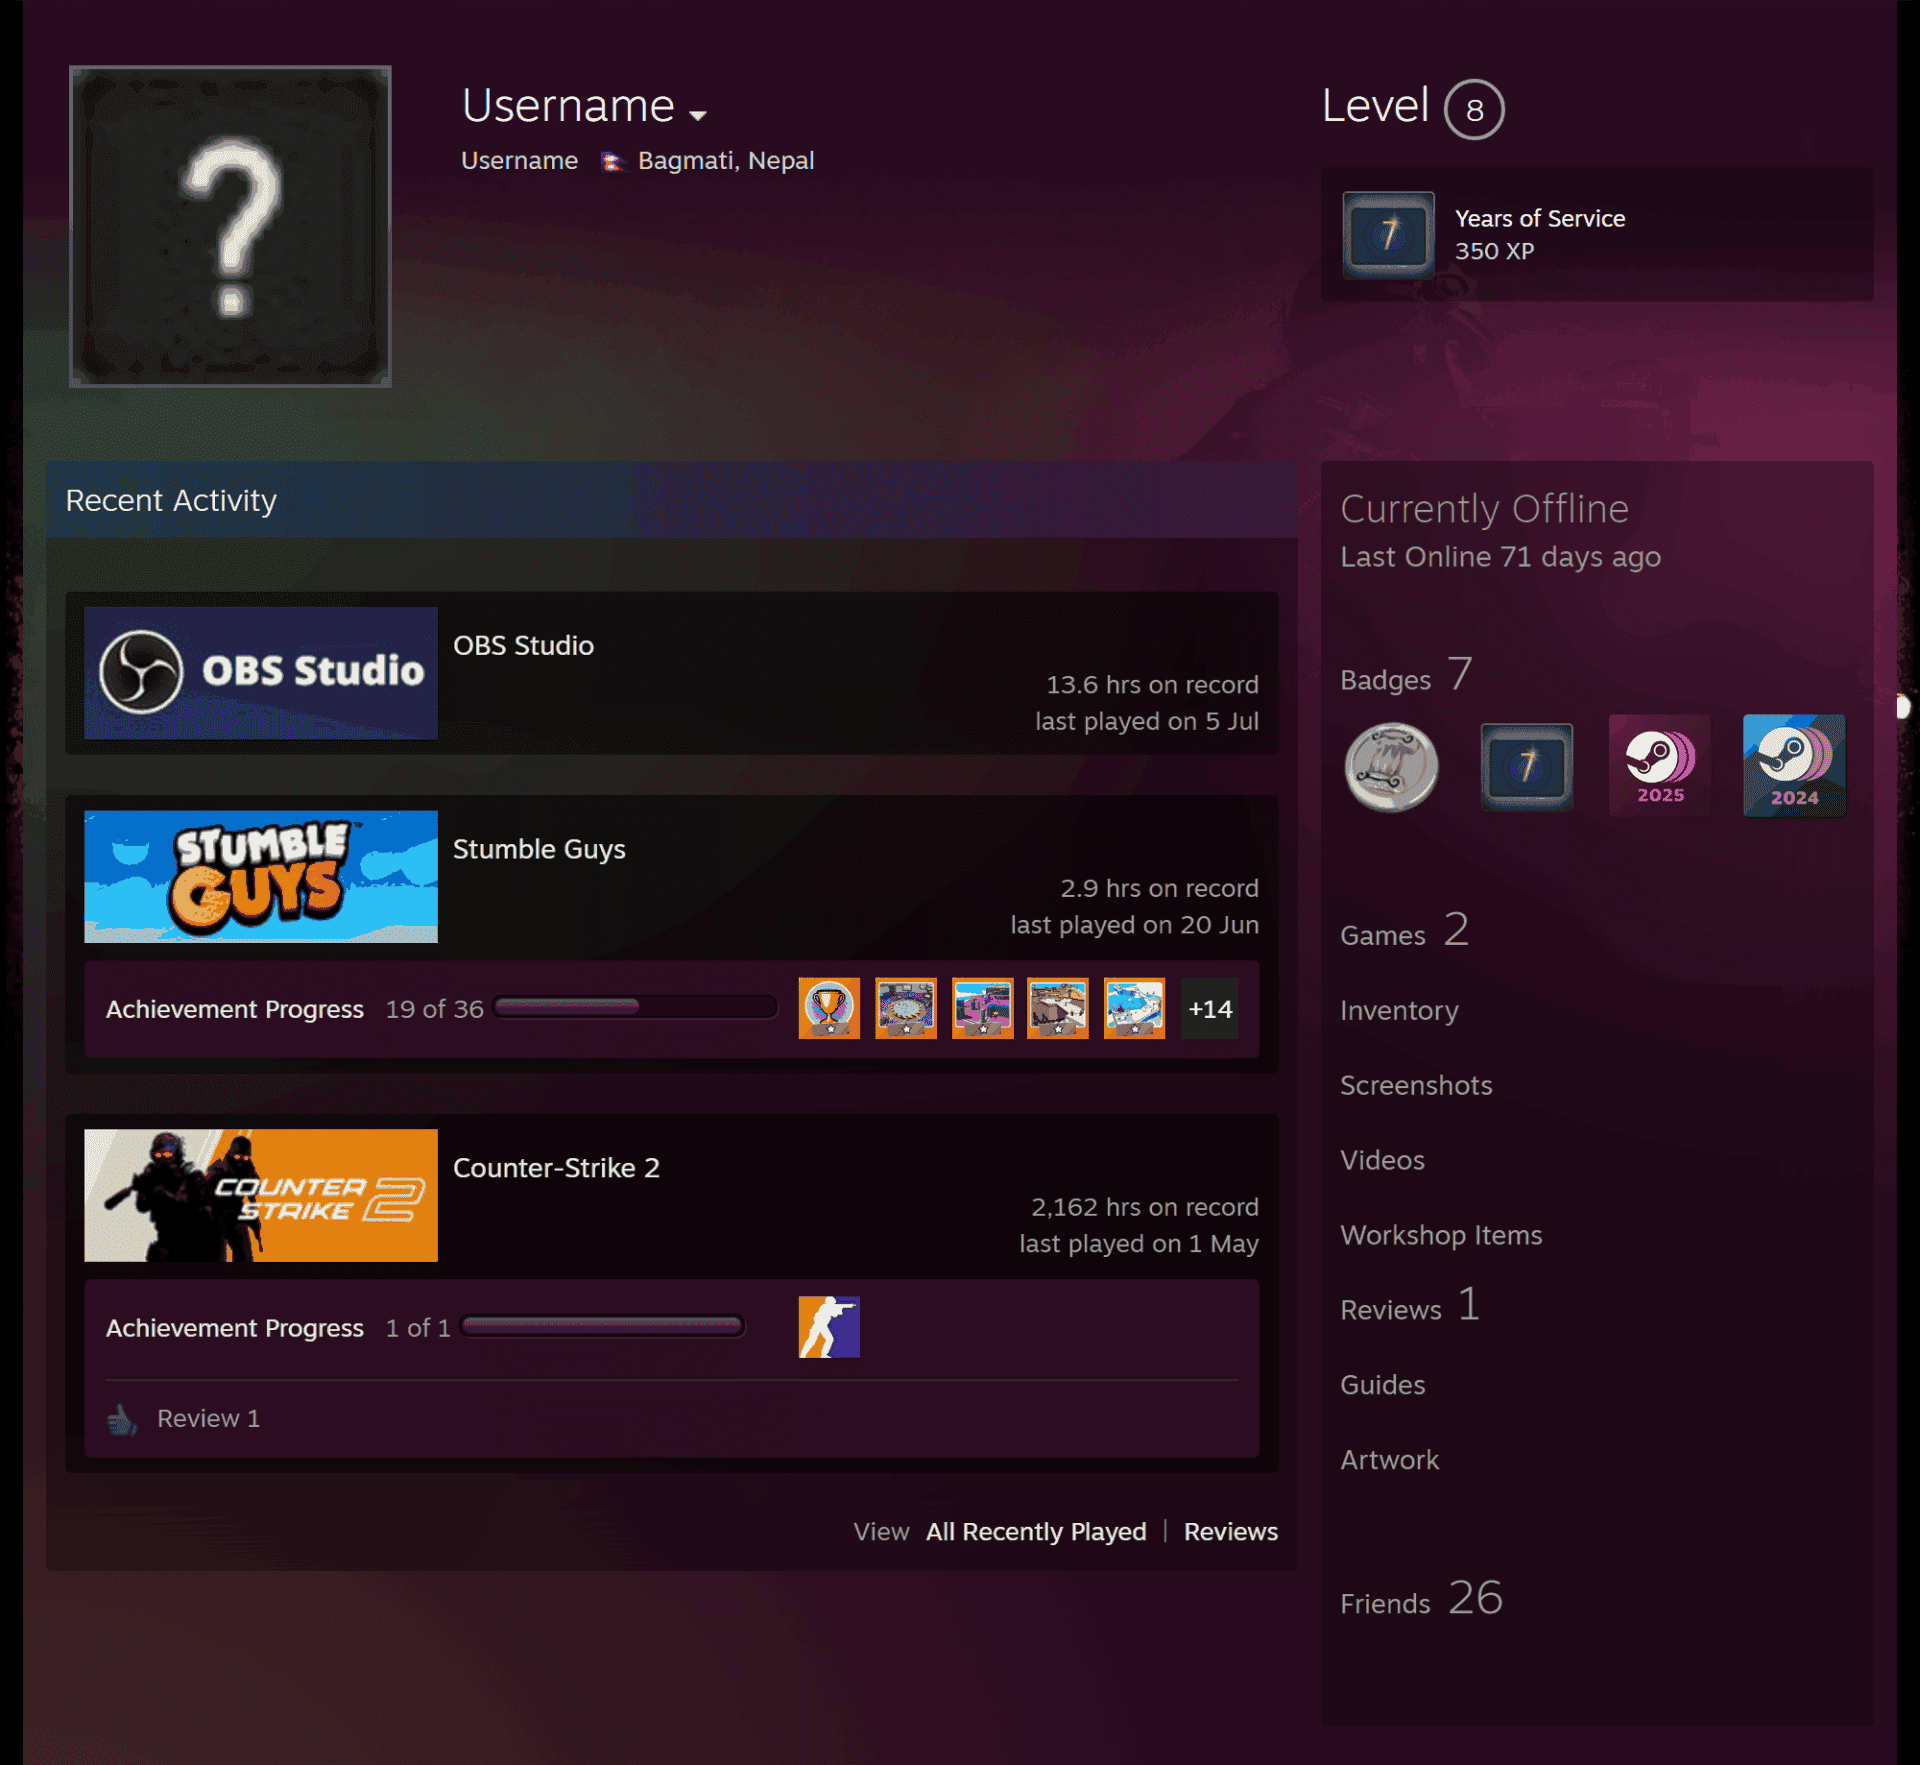Click 'last played on 1 May' text
Screen dimensions: 1920x1765
coord(1139,1244)
